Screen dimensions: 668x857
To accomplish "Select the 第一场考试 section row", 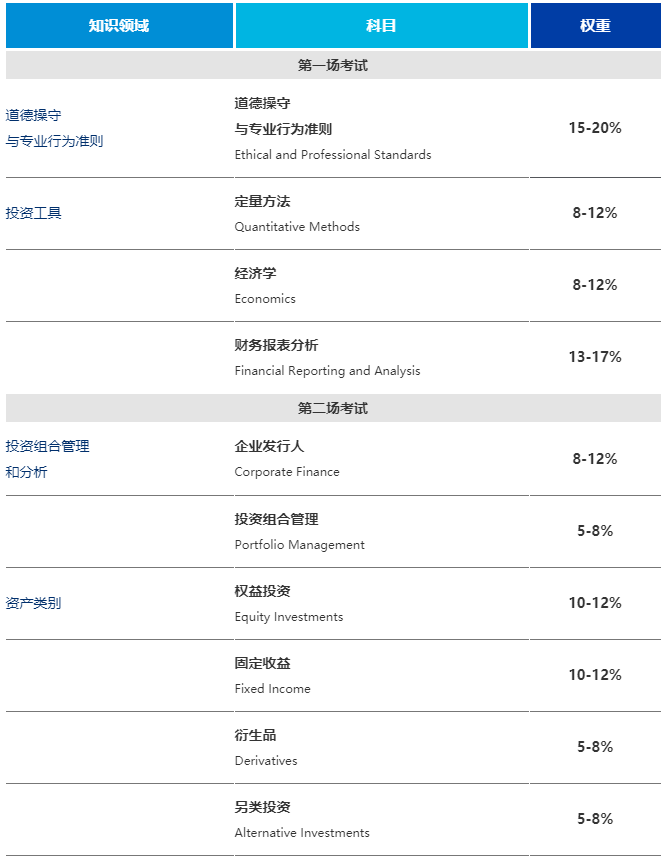I will [333, 65].
